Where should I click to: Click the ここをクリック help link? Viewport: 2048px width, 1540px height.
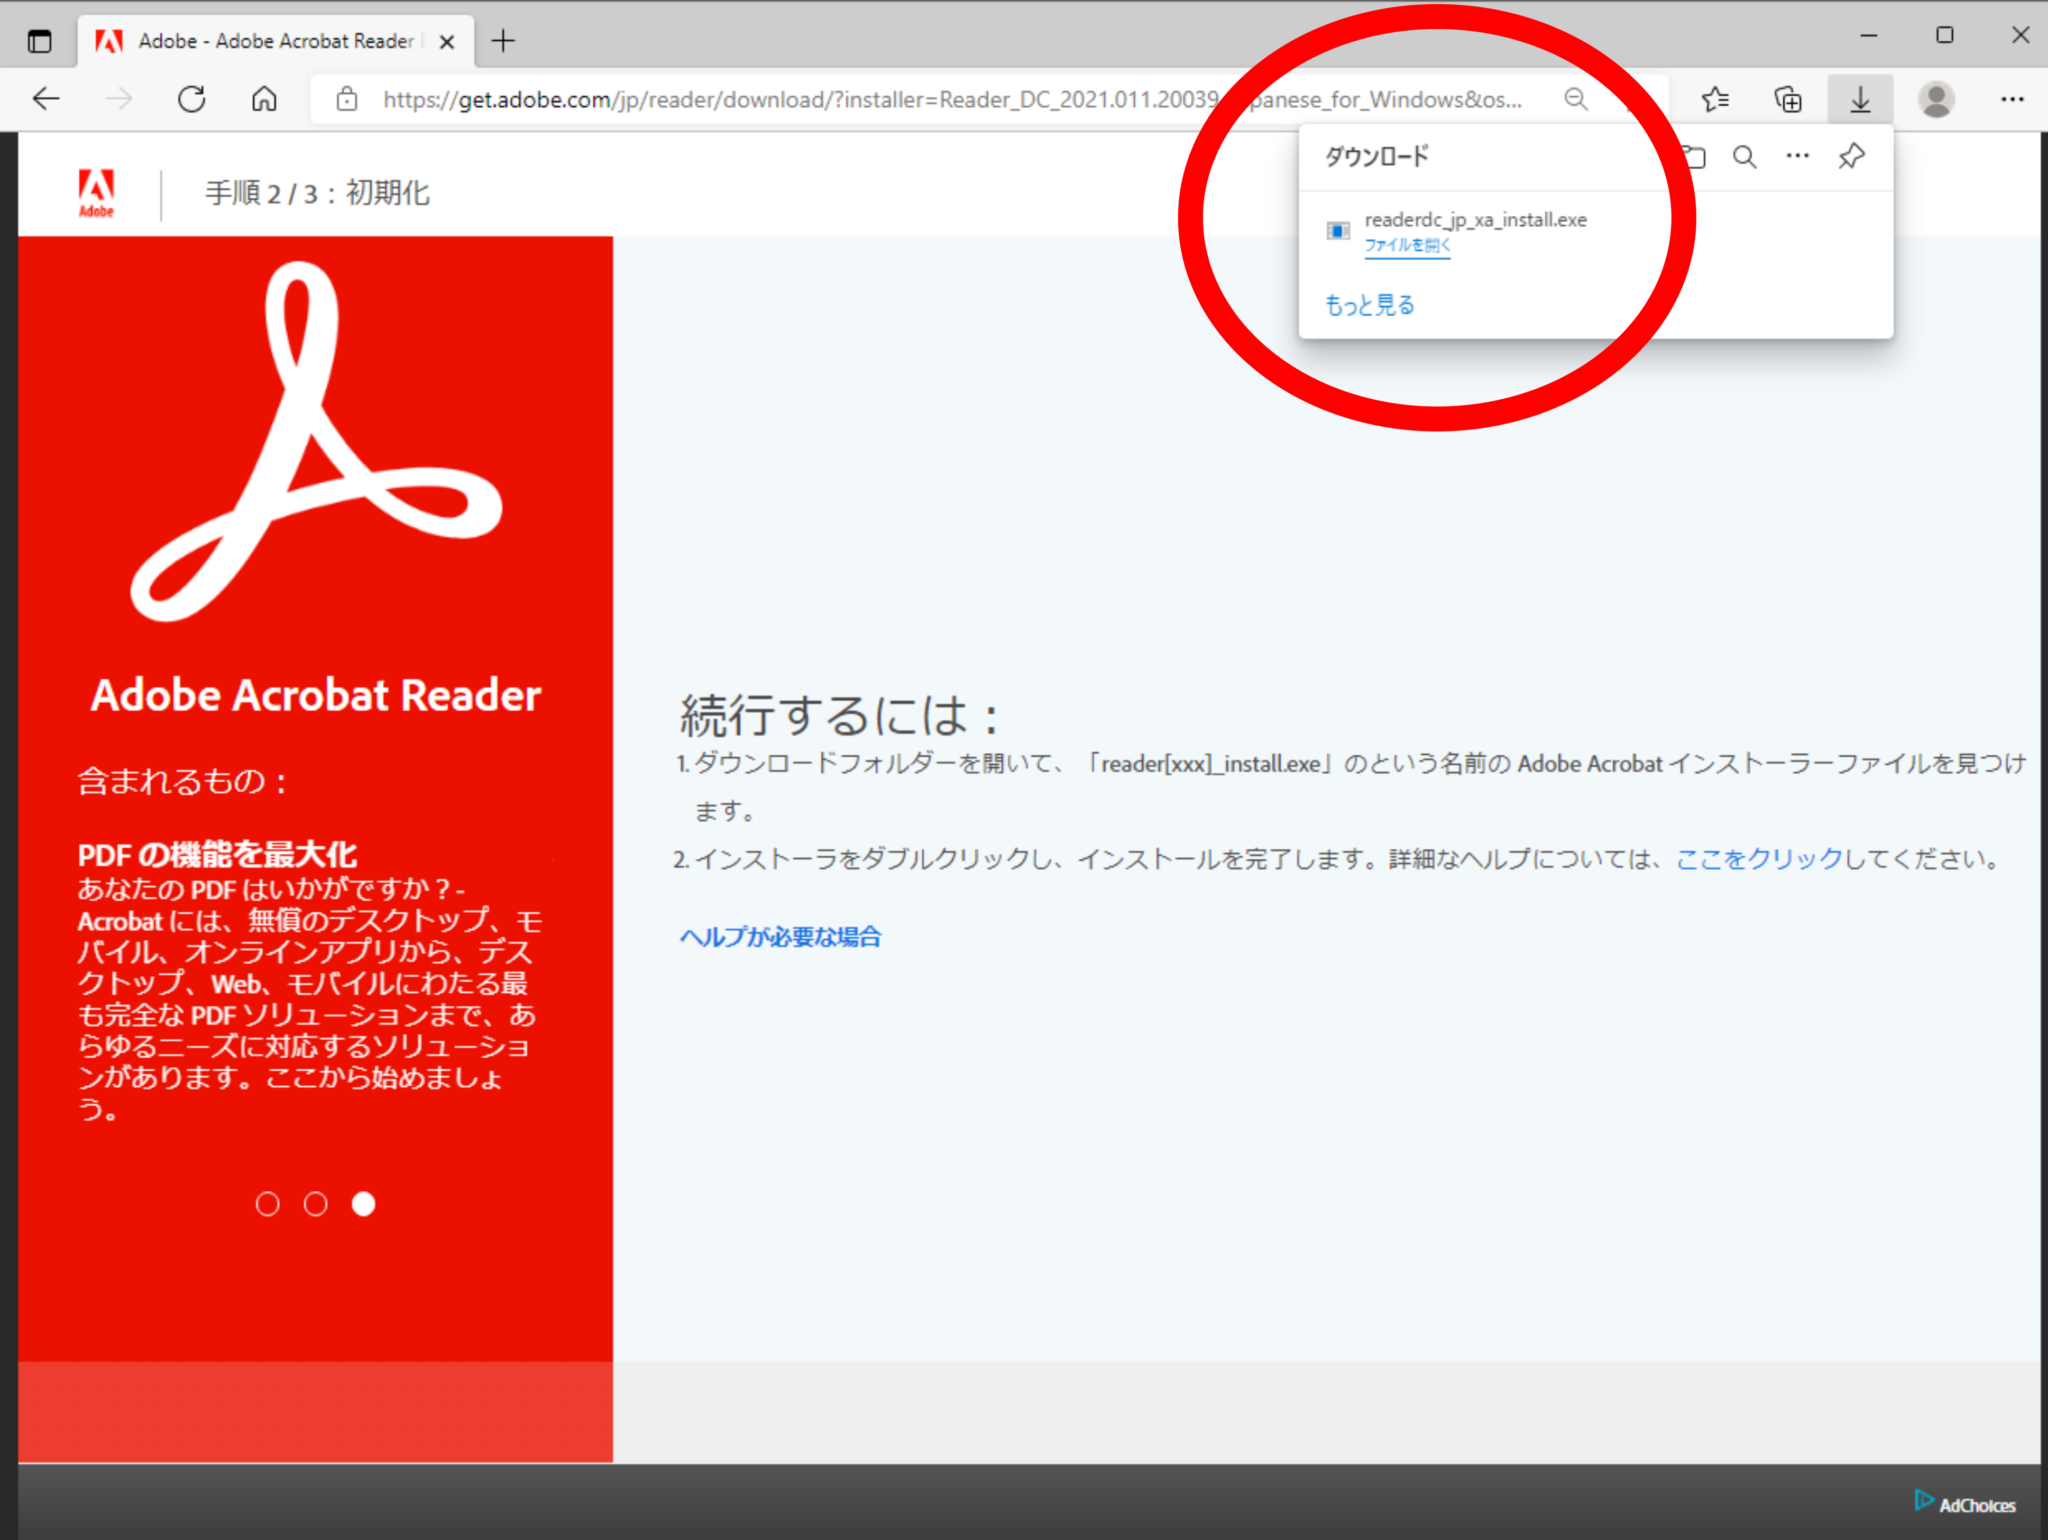point(1757,857)
